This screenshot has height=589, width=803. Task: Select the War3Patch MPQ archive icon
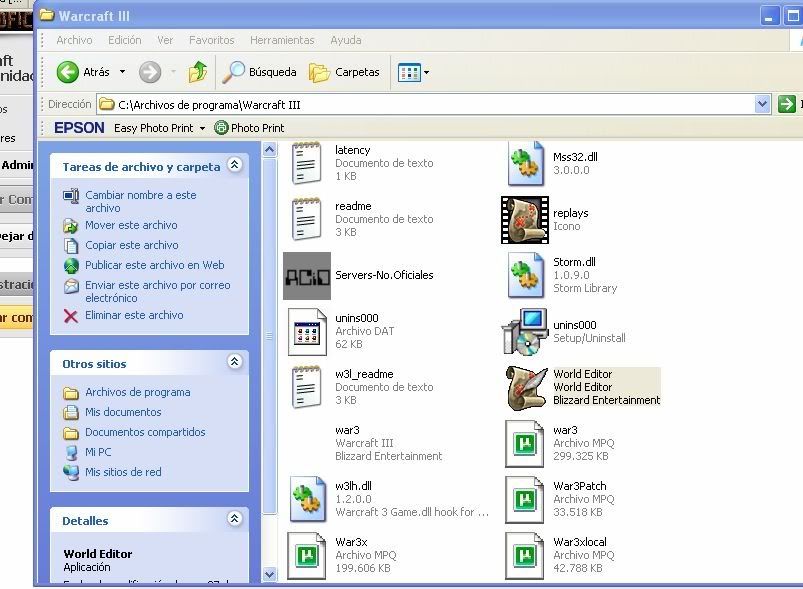tap(524, 500)
